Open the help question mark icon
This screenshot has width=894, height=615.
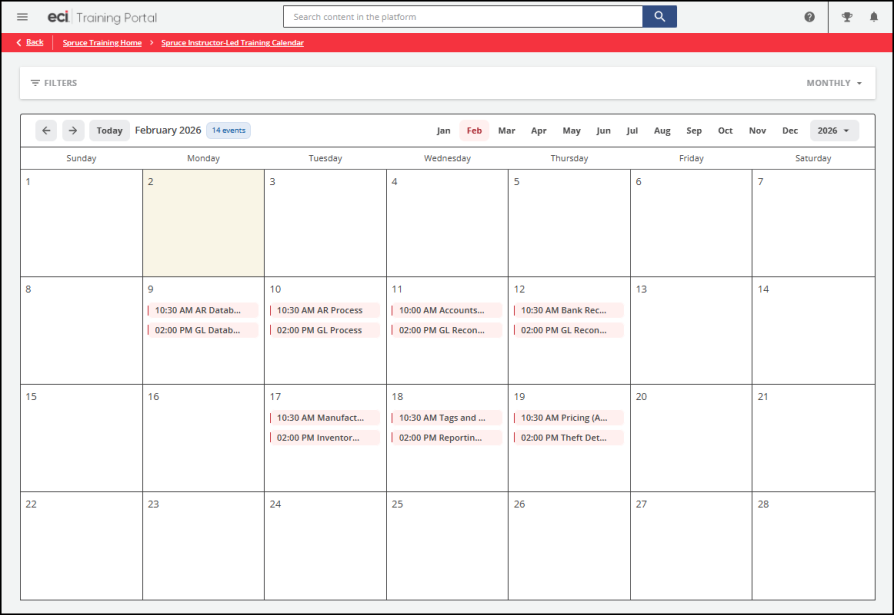point(809,17)
